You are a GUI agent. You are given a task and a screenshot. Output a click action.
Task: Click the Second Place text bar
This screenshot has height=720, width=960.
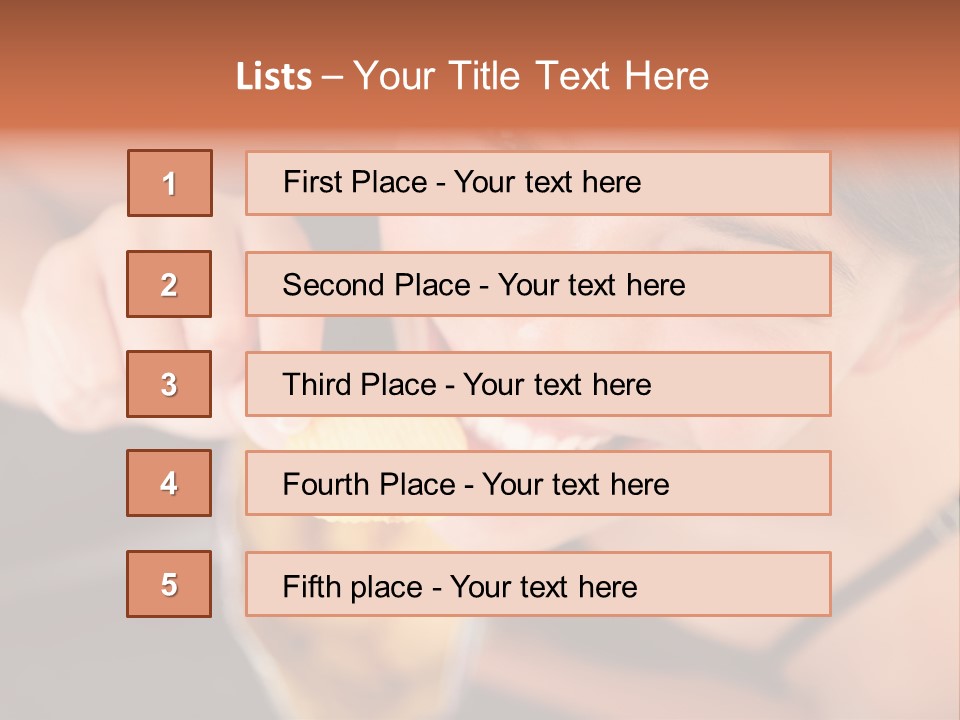538,284
